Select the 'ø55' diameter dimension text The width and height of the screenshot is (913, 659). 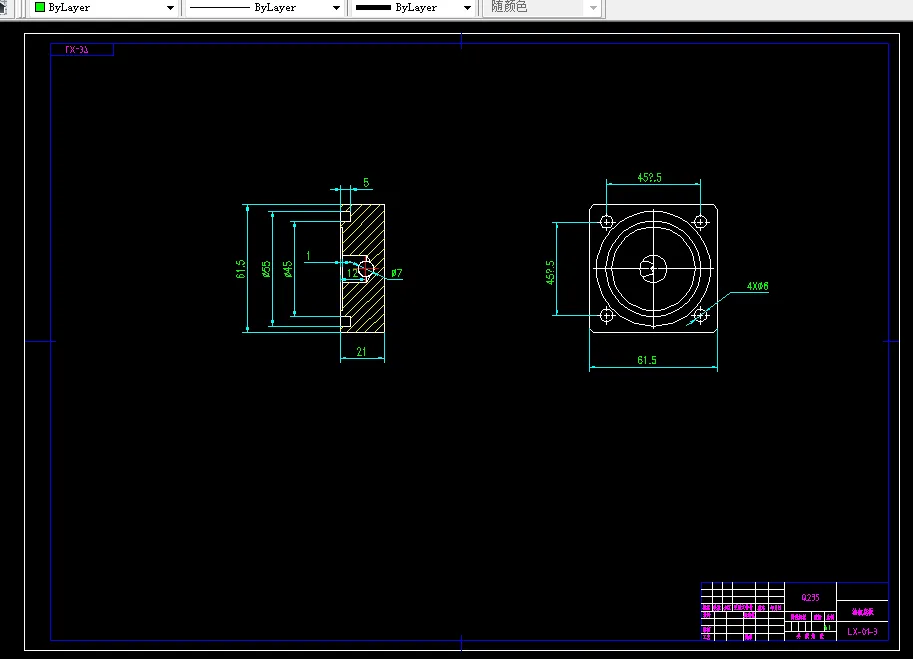pyautogui.click(x=266, y=269)
